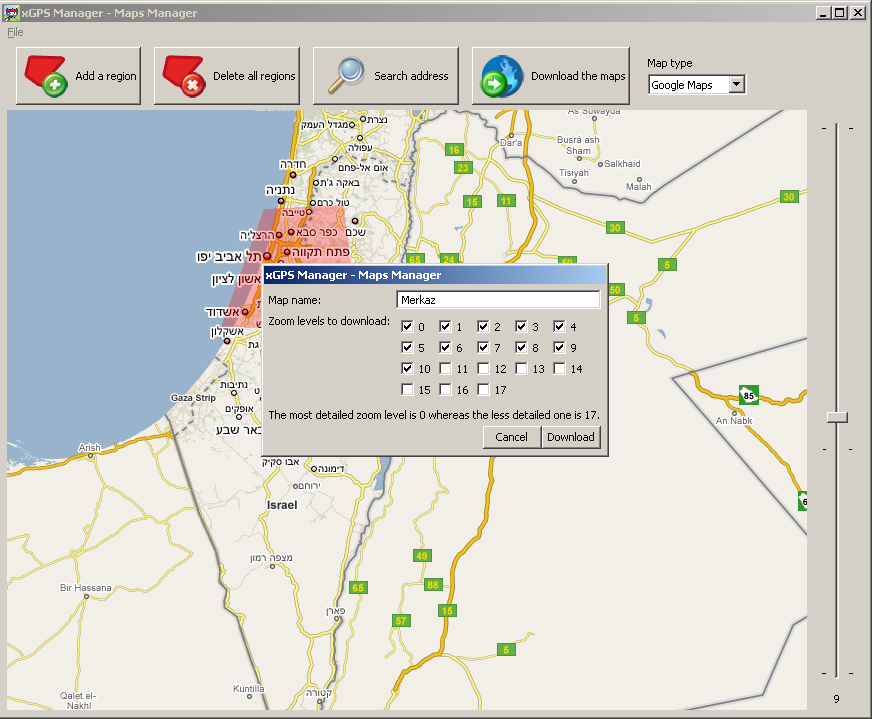Click the Search address magnifier icon
This screenshot has width=872, height=719.
346,75
